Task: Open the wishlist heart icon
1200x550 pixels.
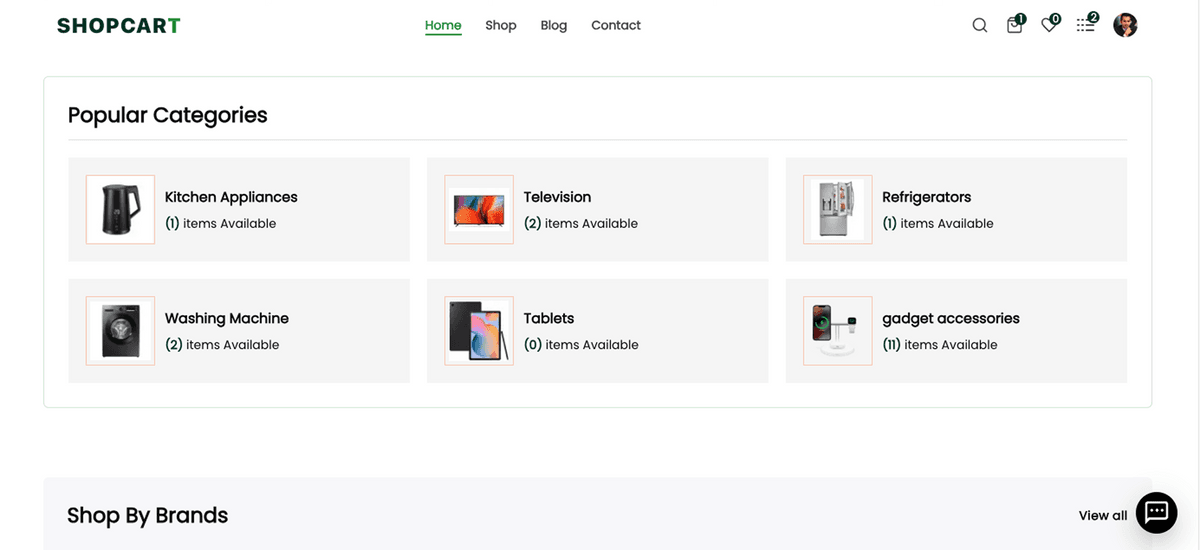Action: tap(1048, 26)
